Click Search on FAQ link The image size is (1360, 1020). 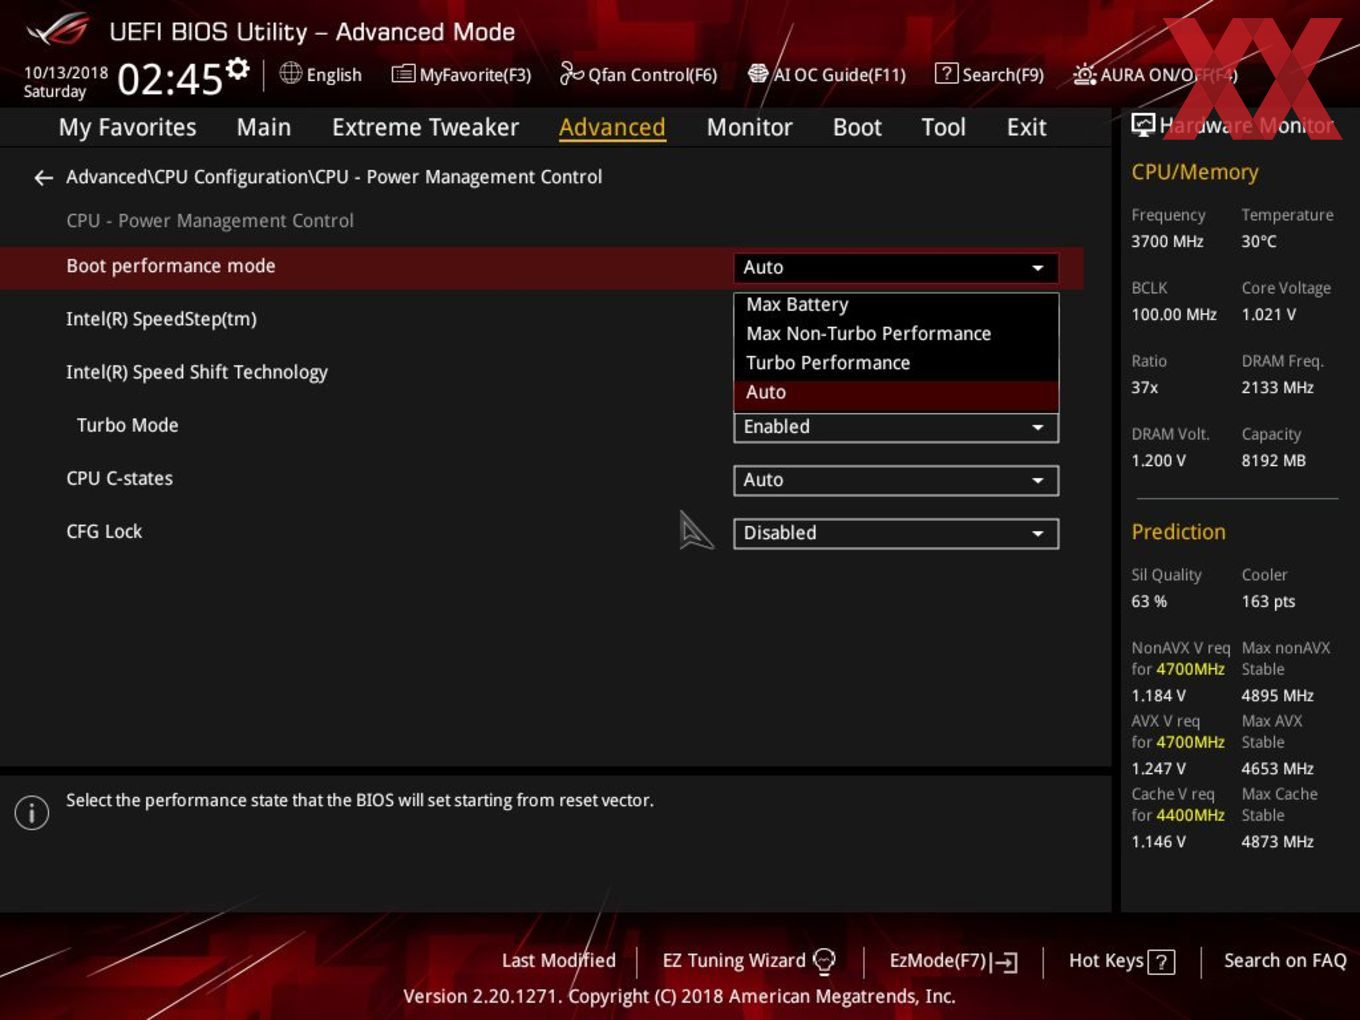1285,961
